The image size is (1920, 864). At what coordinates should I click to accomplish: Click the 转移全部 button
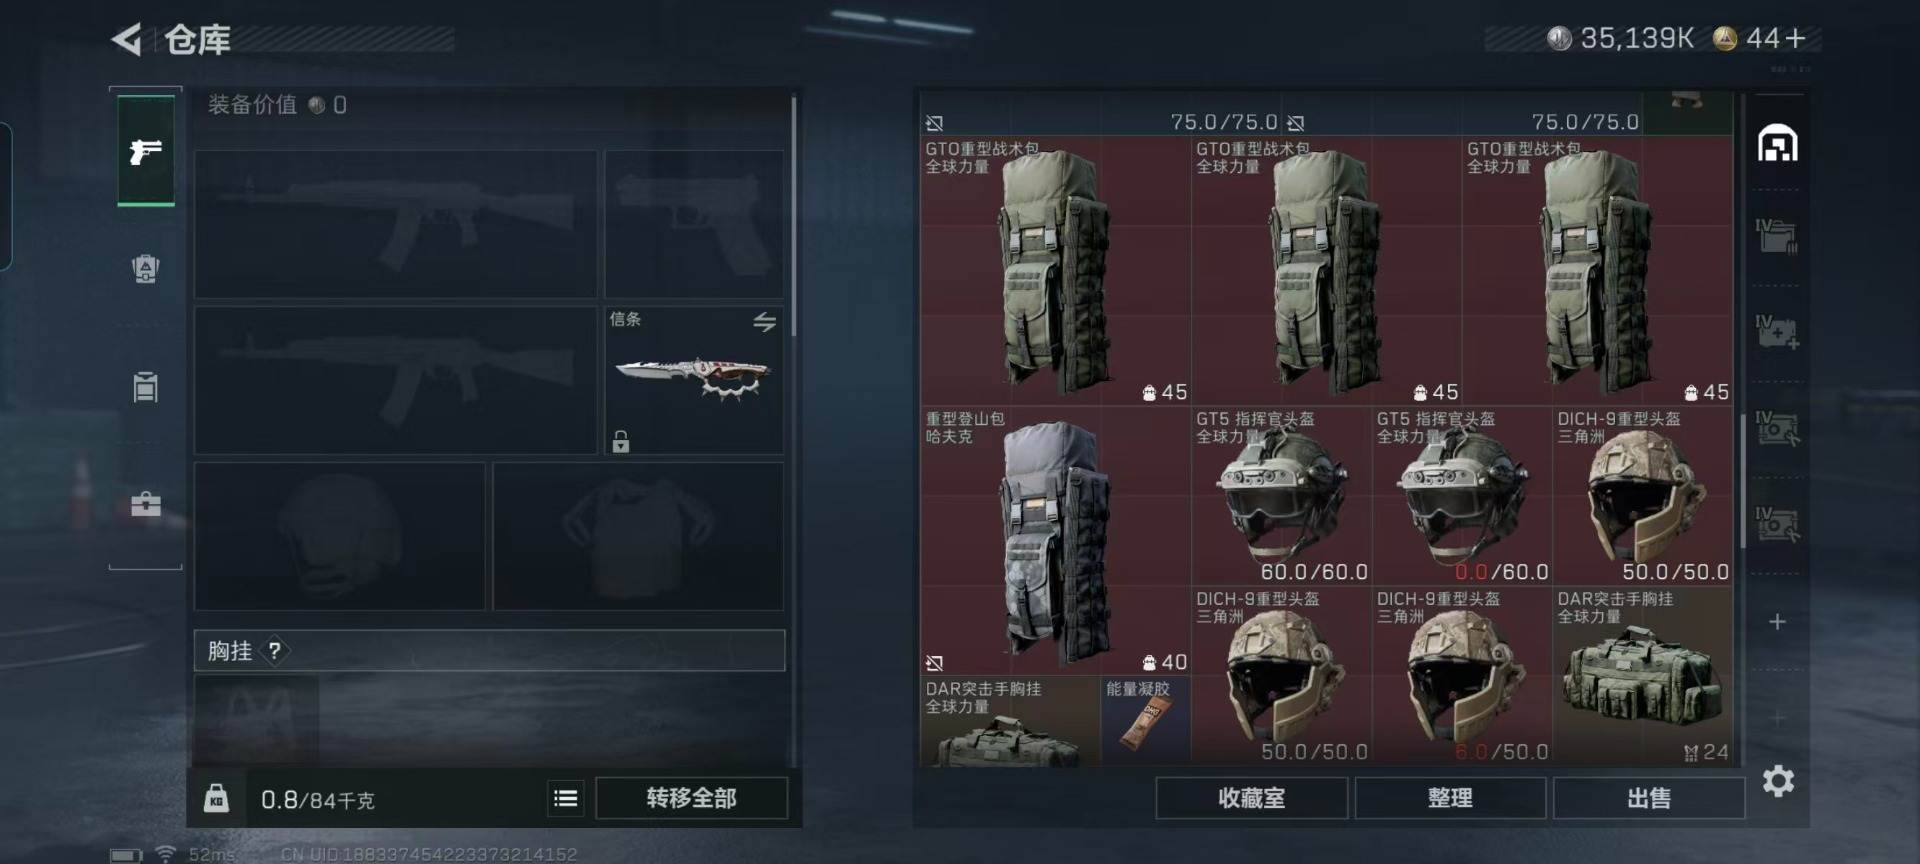point(691,798)
